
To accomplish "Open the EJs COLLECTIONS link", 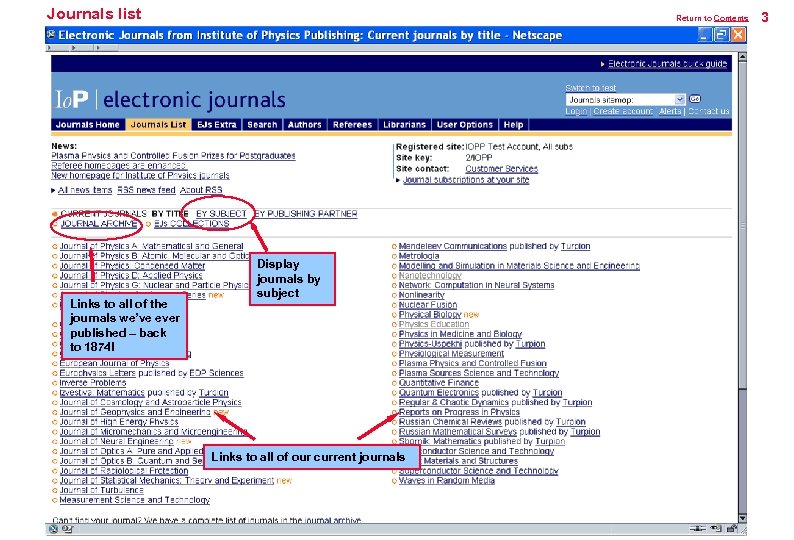I will (192, 223).
